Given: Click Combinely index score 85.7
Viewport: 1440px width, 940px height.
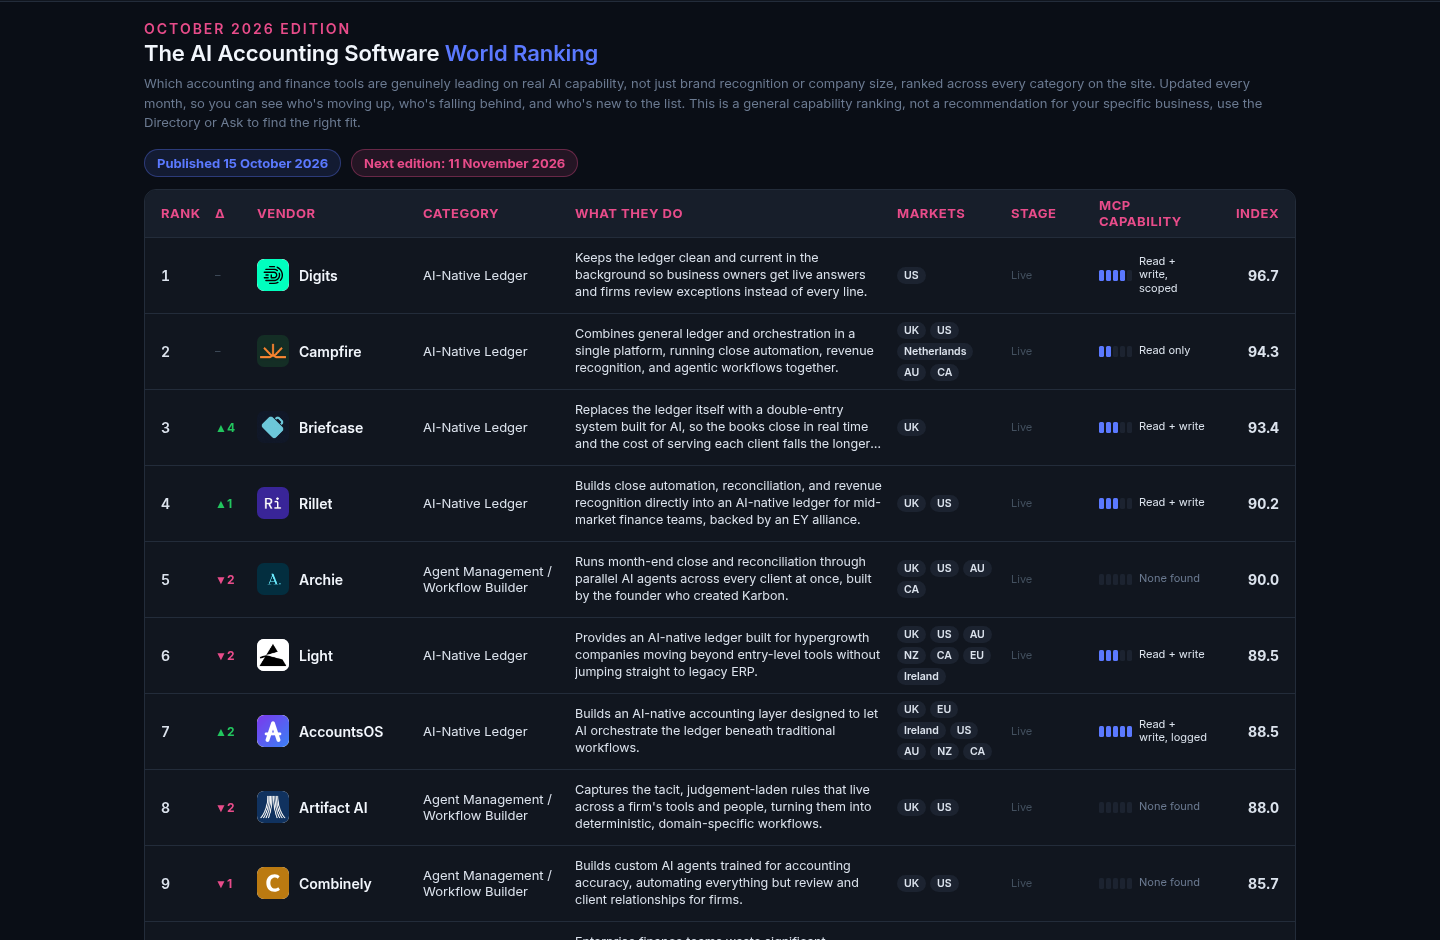Looking at the screenshot, I should (1263, 884).
